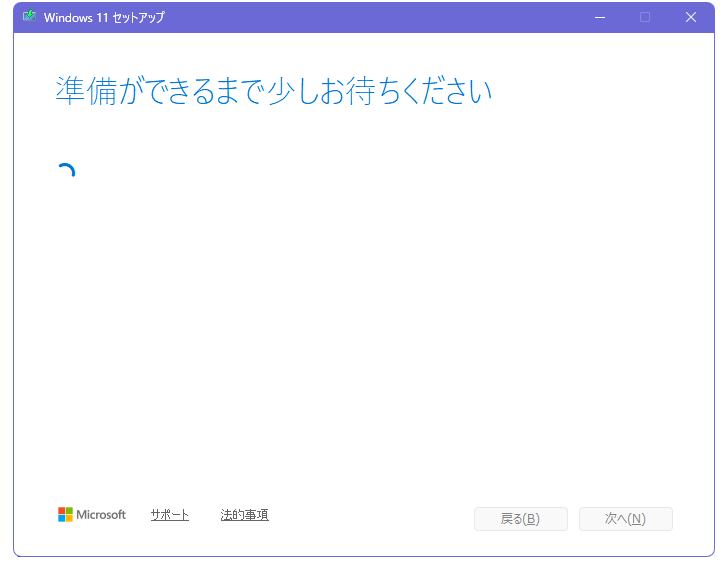Click the 次へ(N) button
This screenshot has height=562, width=725.
point(626,519)
